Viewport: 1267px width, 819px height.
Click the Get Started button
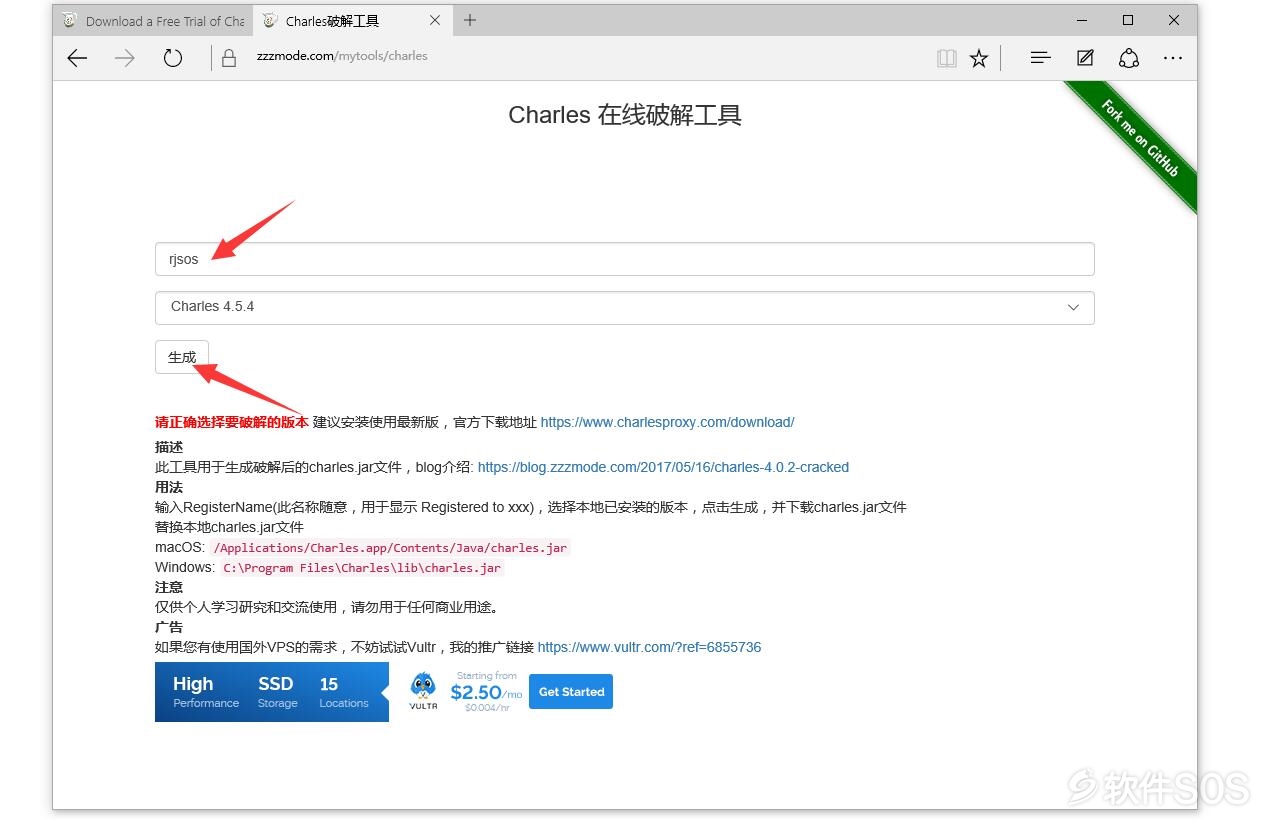pos(571,691)
